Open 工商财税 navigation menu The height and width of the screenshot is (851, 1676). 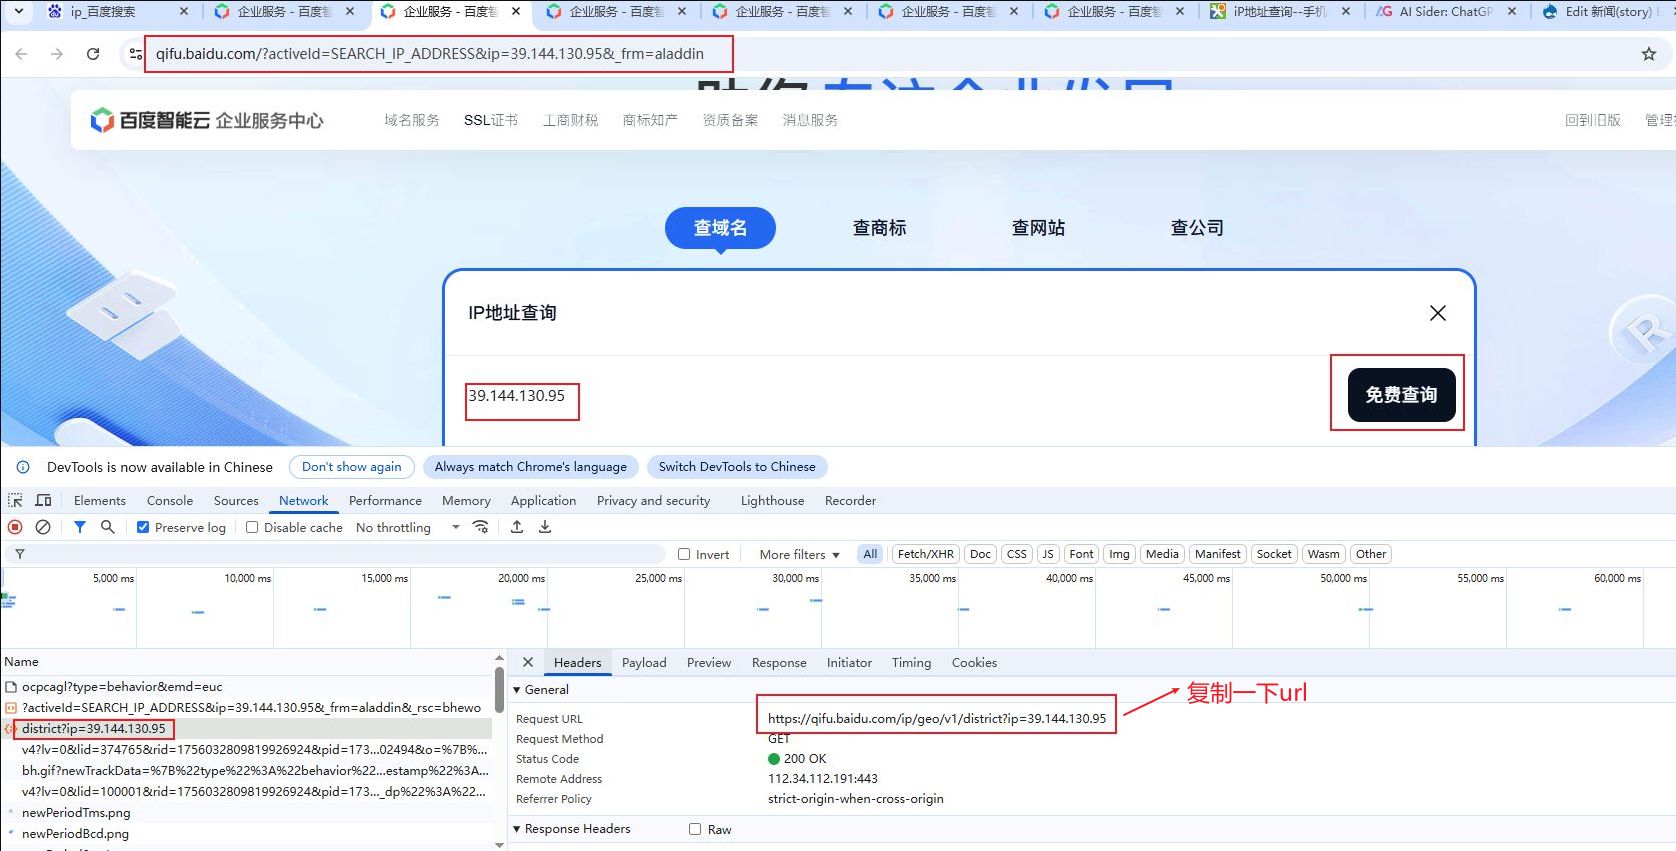click(570, 120)
